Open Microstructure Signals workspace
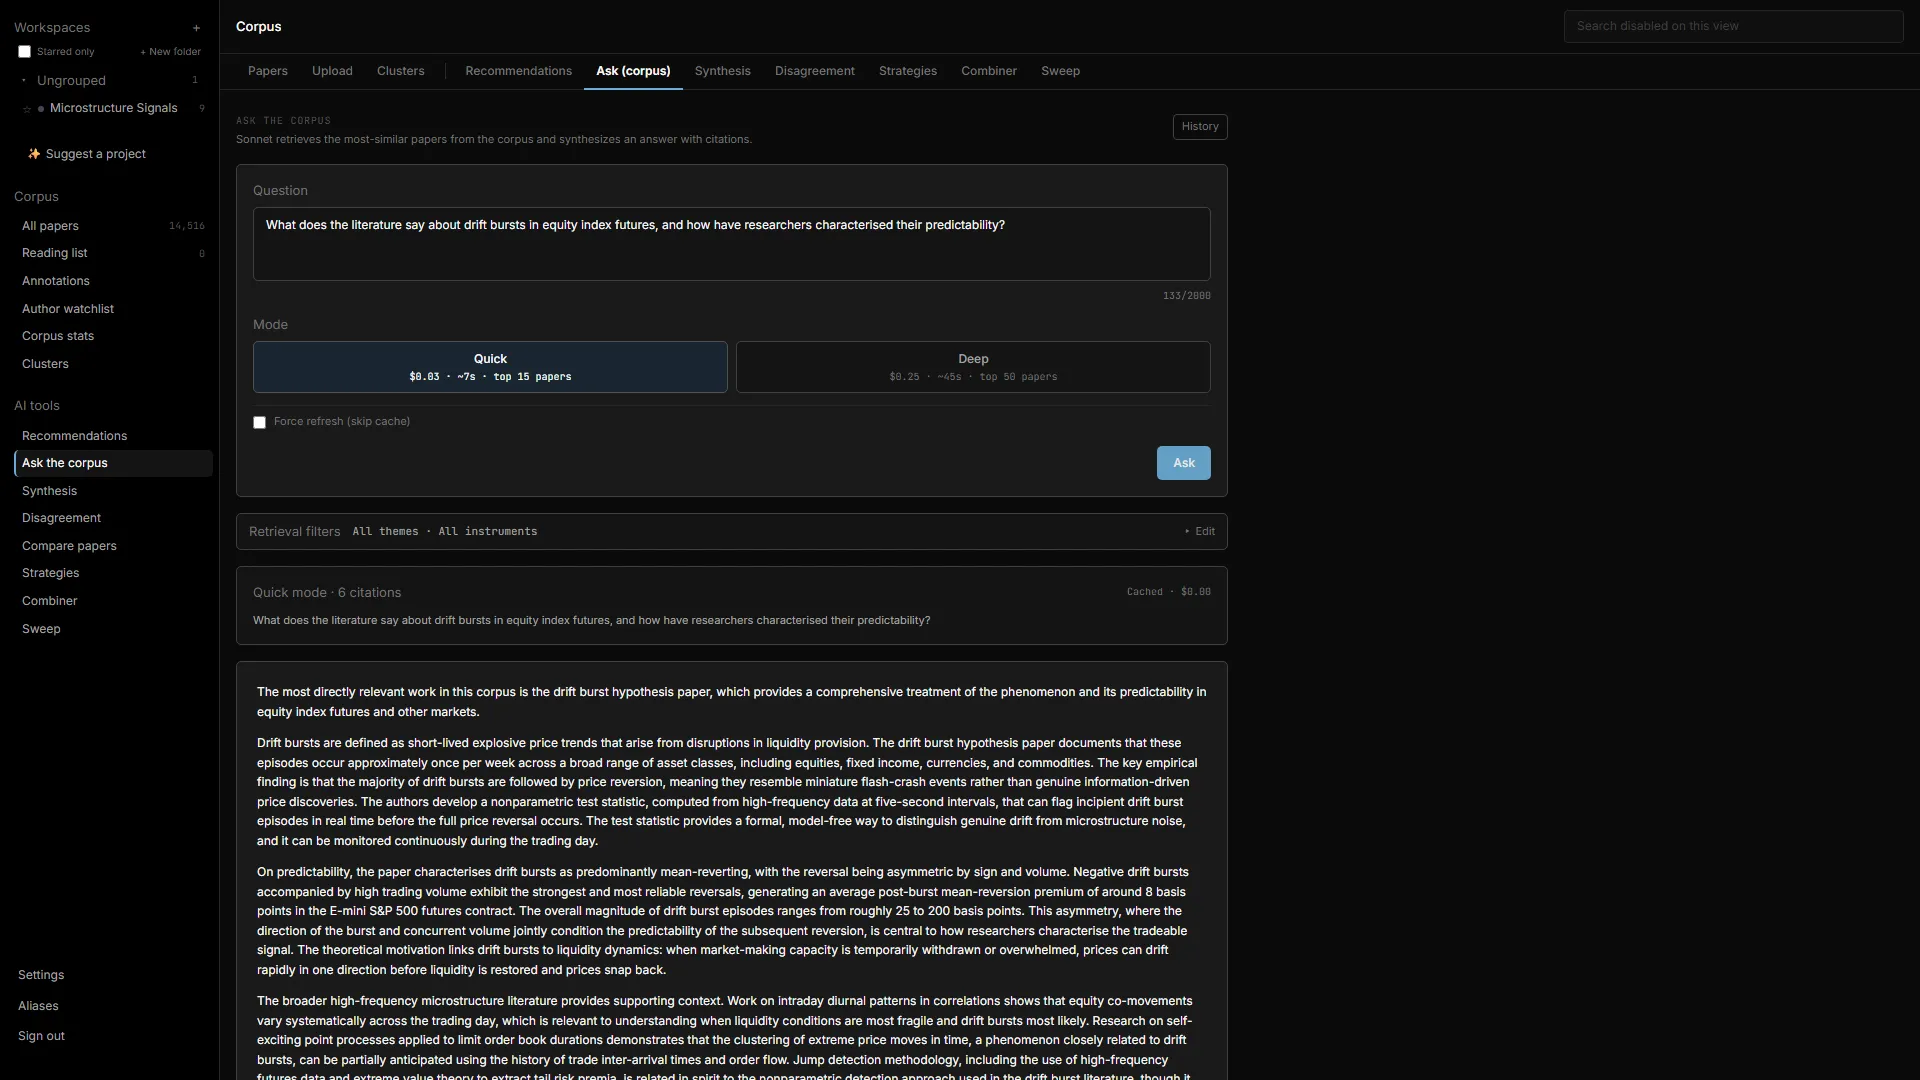 [114, 108]
